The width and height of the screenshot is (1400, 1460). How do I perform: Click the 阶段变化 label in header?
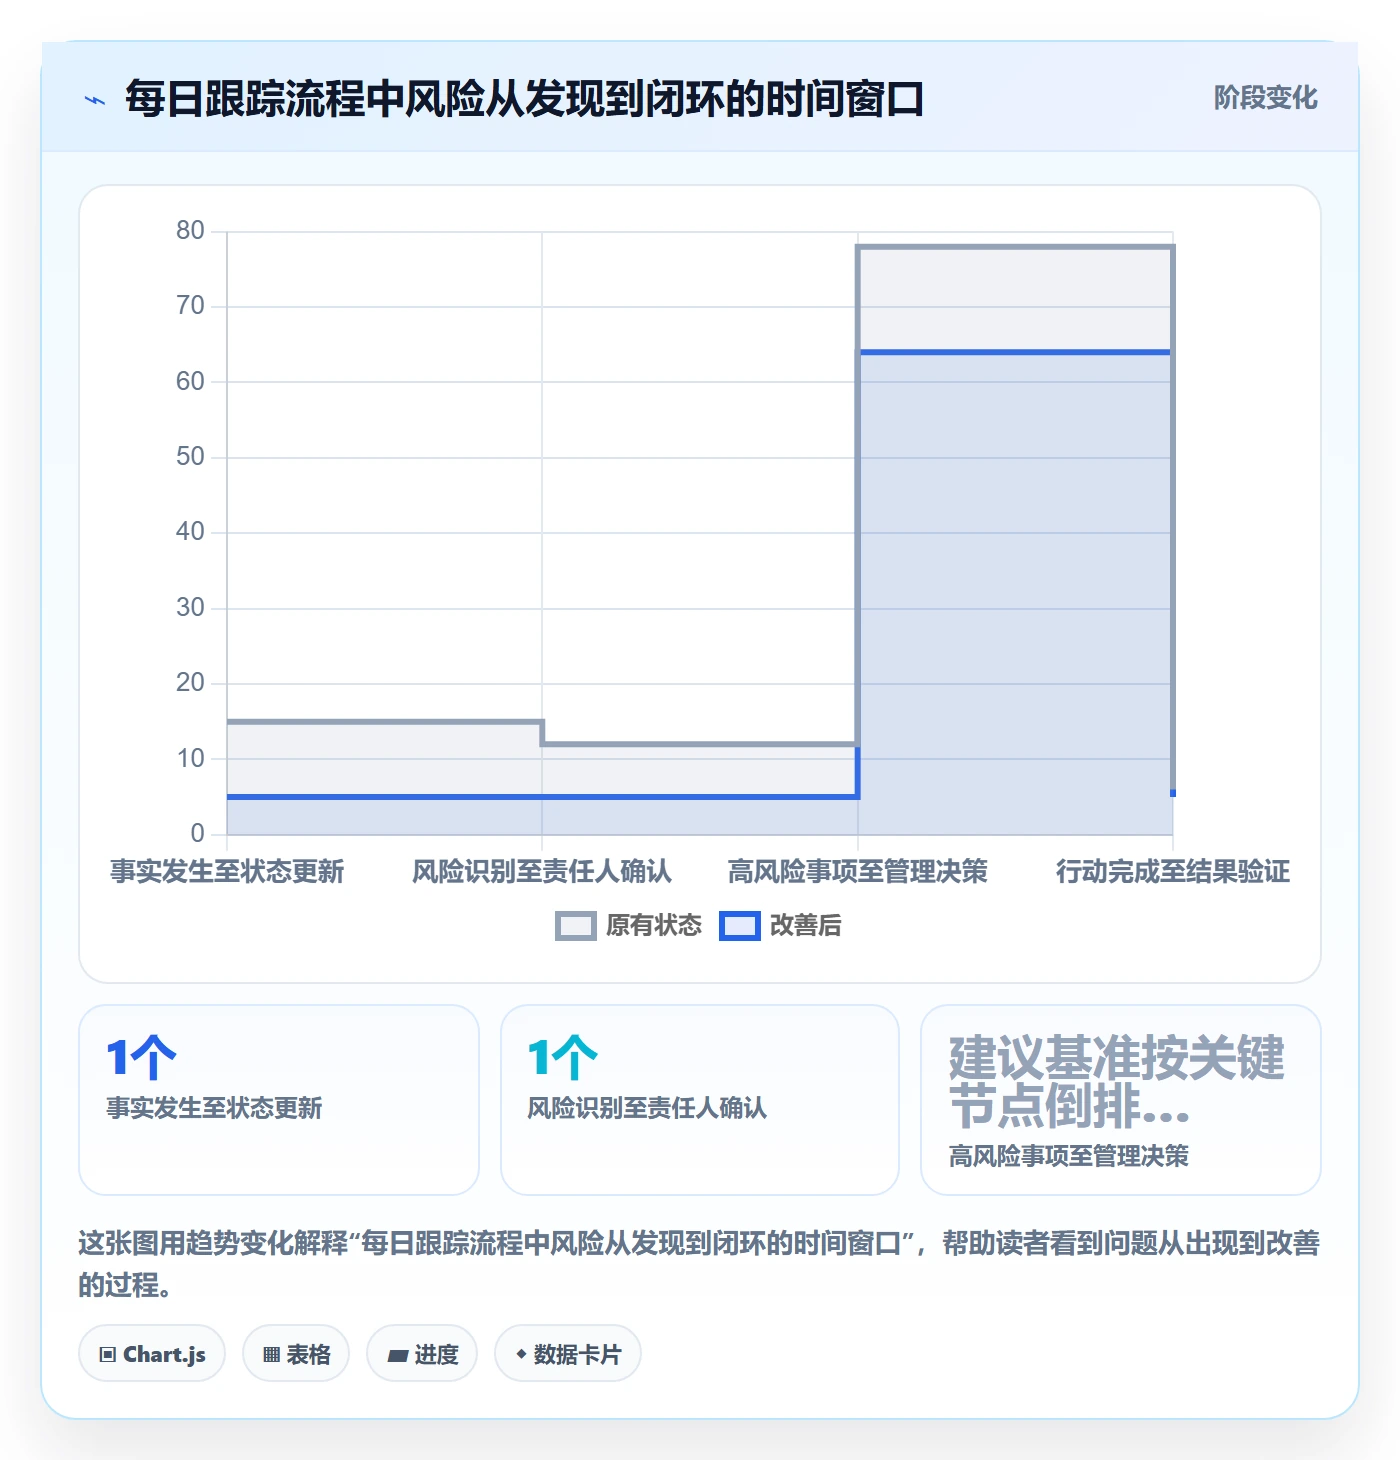point(1265,98)
